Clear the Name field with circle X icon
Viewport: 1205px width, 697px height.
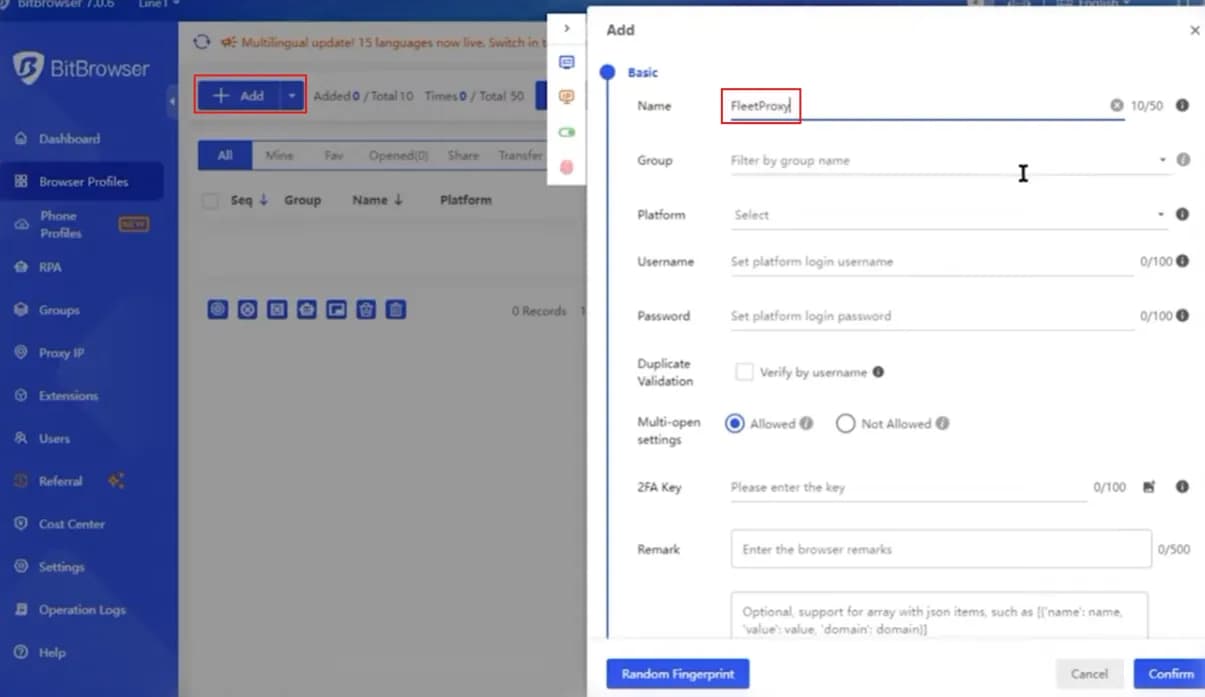1116,105
